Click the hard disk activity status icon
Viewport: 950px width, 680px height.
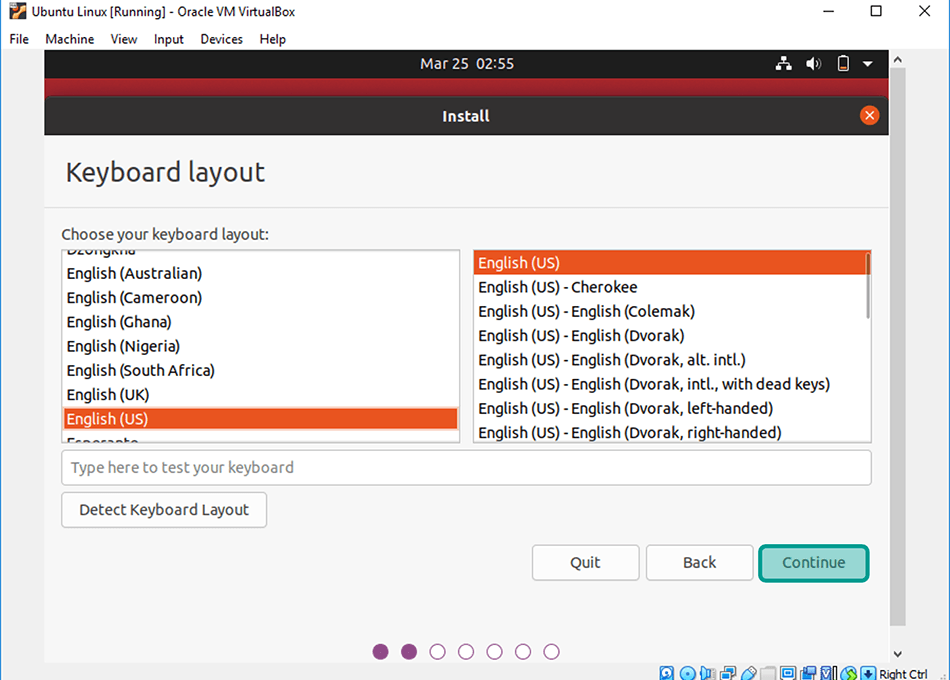tap(666, 673)
